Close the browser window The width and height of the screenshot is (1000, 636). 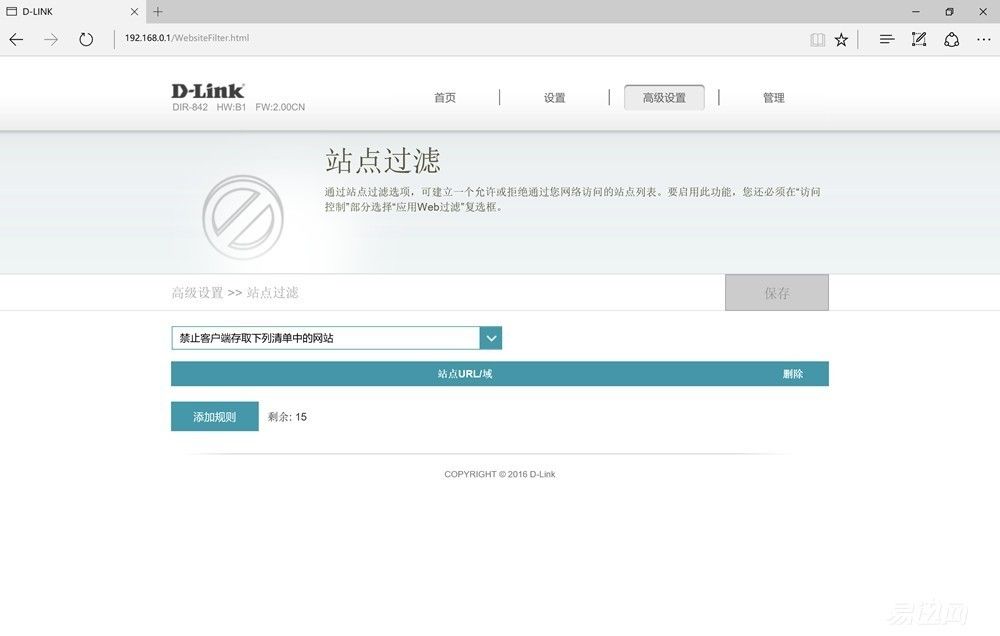pyautogui.click(x=983, y=11)
